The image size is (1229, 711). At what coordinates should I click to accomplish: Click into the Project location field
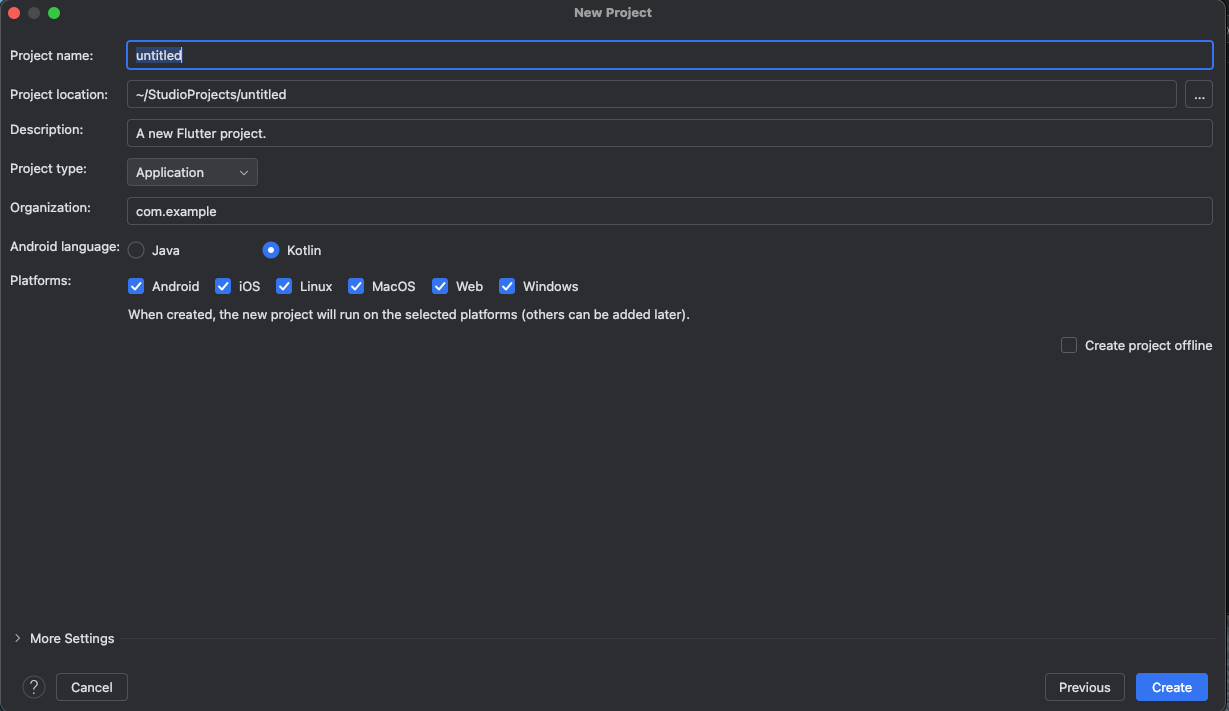point(652,94)
